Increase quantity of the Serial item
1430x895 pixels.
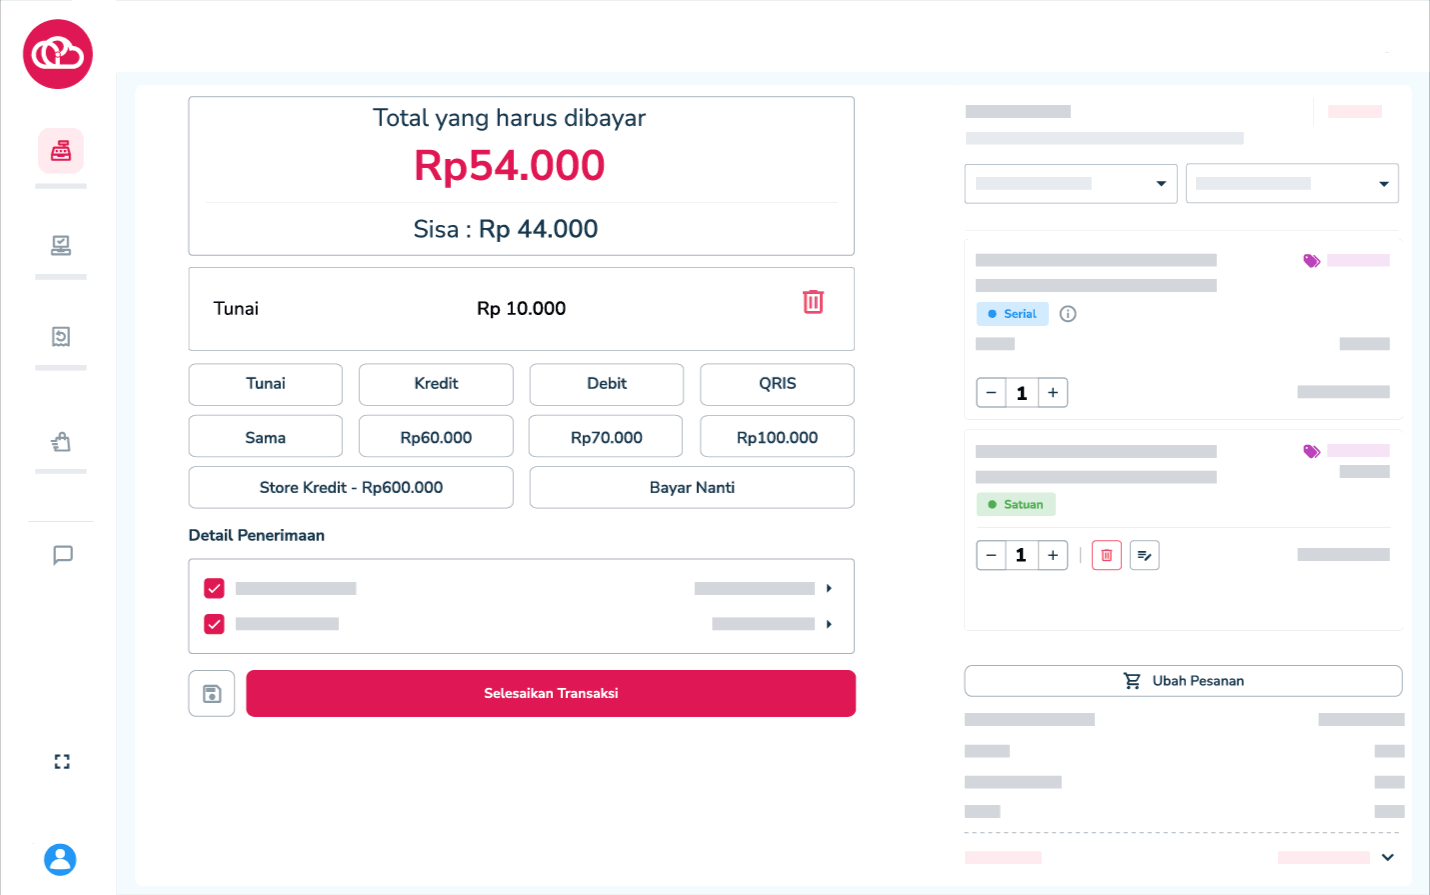1053,393
